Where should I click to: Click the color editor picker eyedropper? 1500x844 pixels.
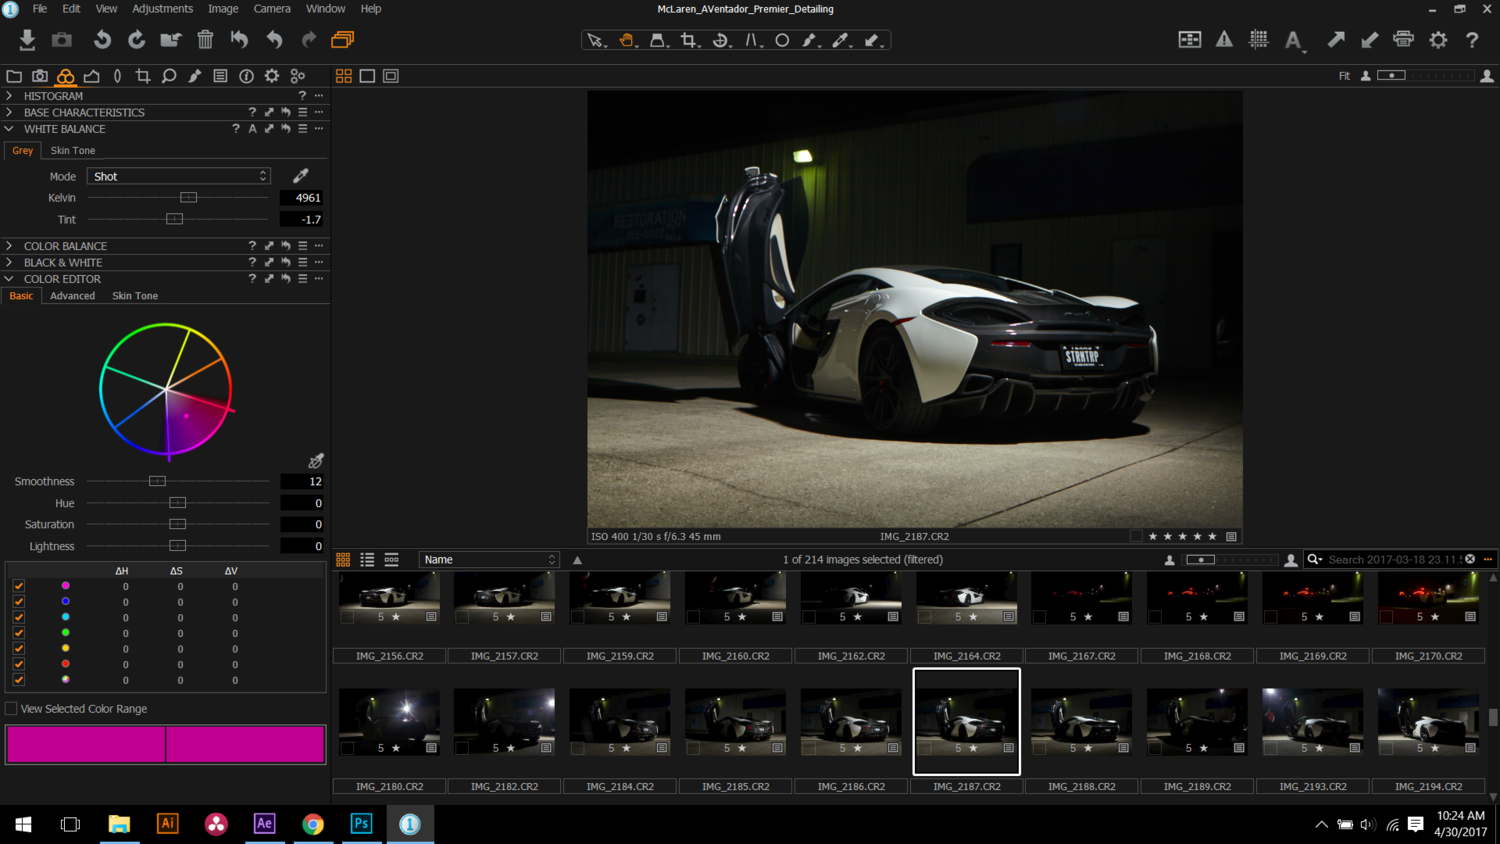pos(316,461)
